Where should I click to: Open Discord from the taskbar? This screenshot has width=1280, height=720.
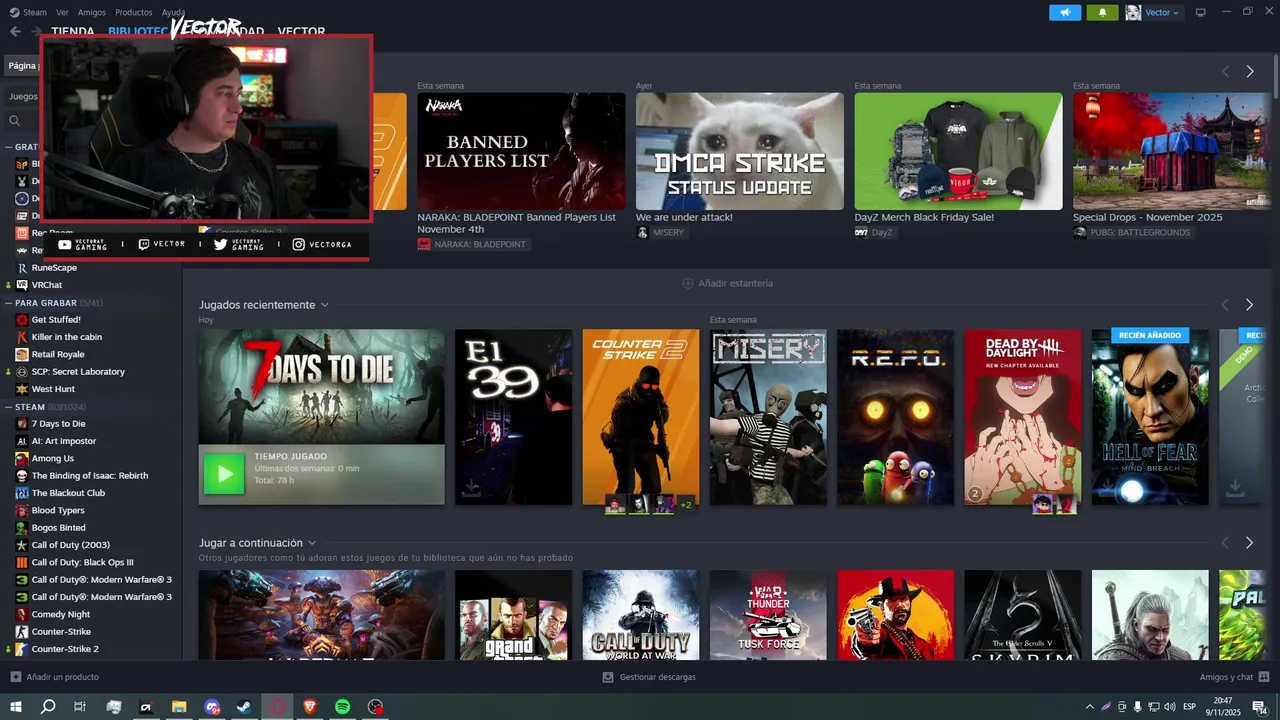pyautogui.click(x=212, y=707)
